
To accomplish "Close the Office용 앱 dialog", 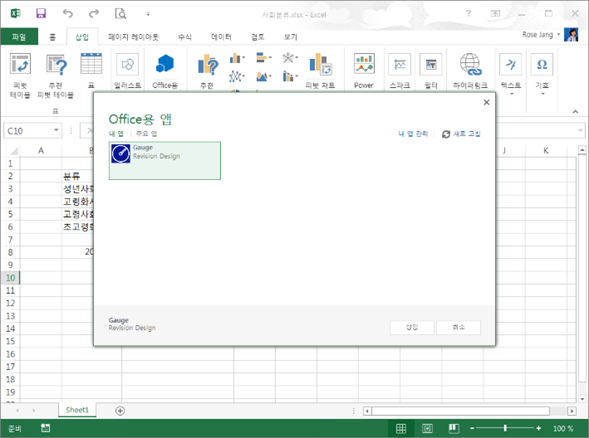I will 486,102.
